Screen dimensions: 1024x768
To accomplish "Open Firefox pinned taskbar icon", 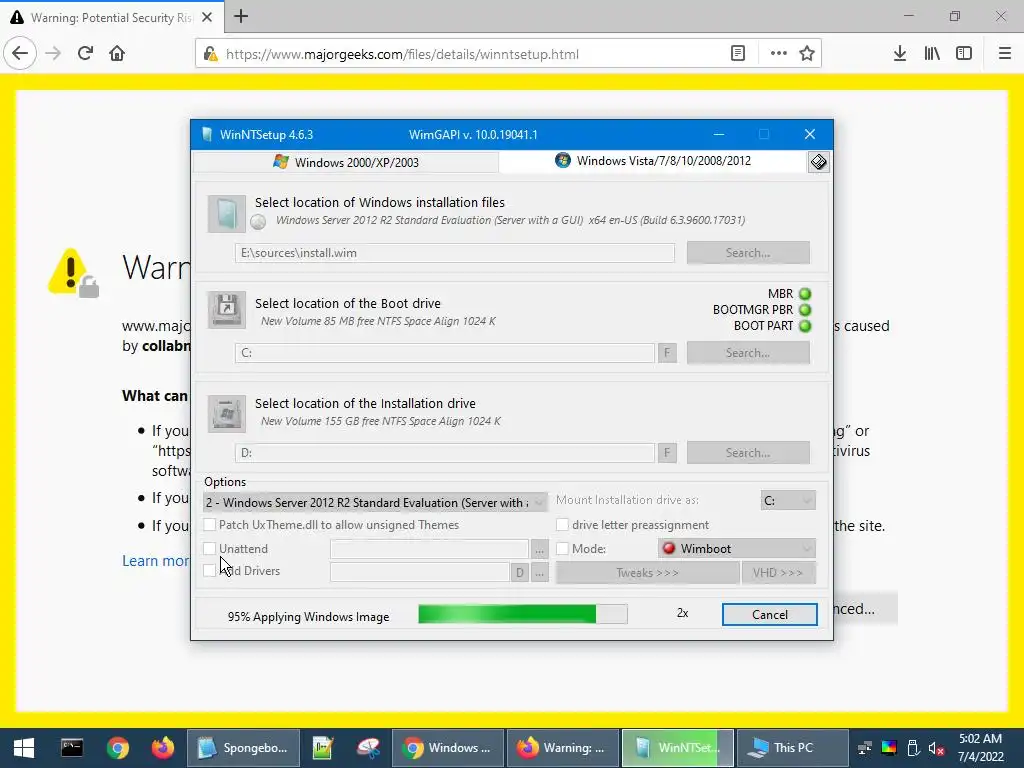I will click(163, 748).
